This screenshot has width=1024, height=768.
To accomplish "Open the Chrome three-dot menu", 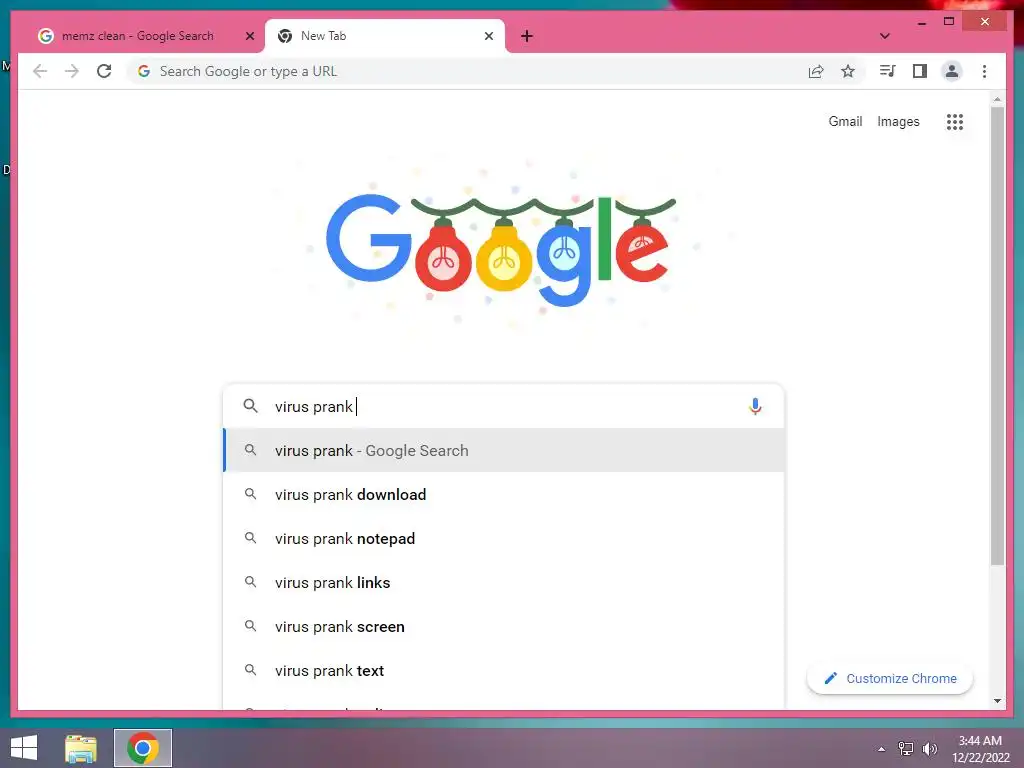I will pyautogui.click(x=984, y=71).
